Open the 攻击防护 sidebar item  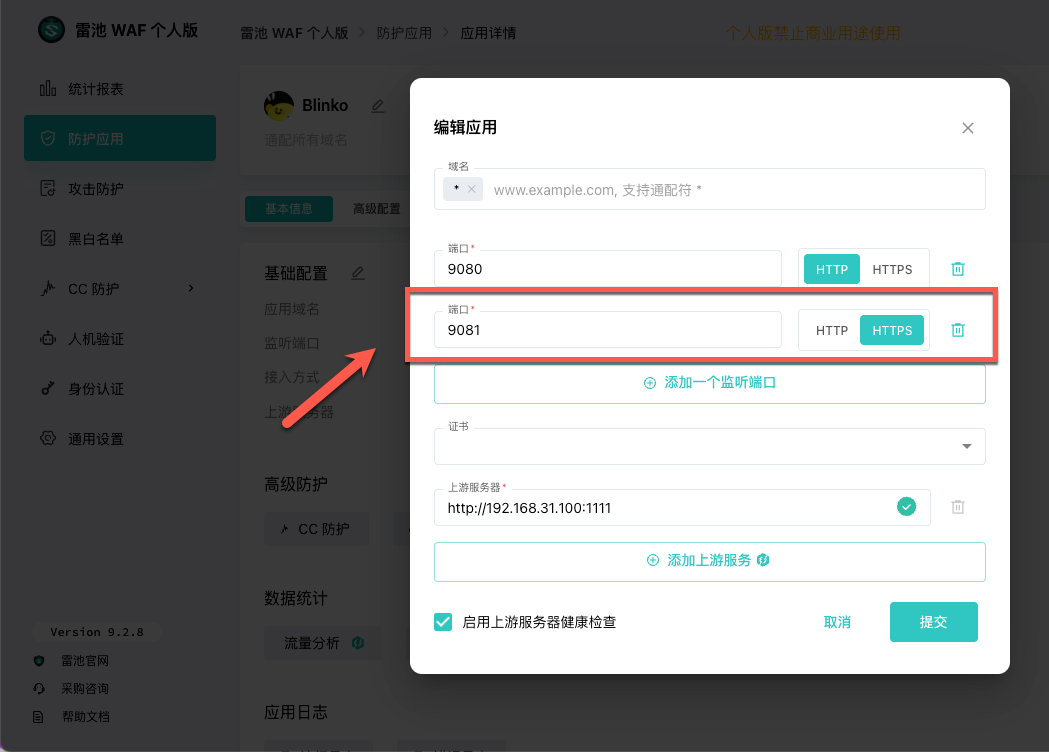pos(120,189)
